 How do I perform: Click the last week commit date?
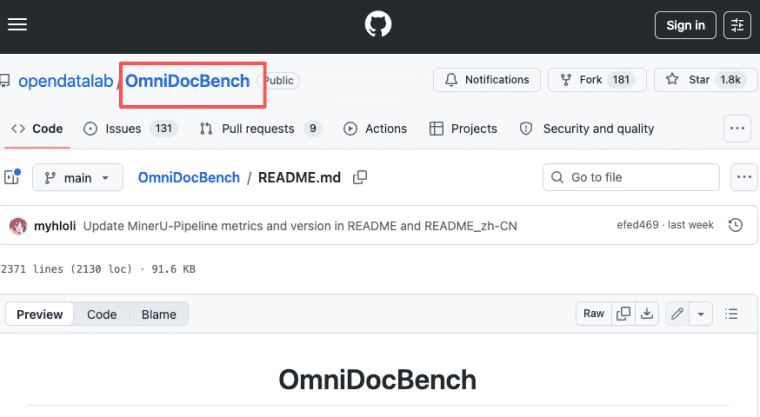pyautogui.click(x=691, y=225)
